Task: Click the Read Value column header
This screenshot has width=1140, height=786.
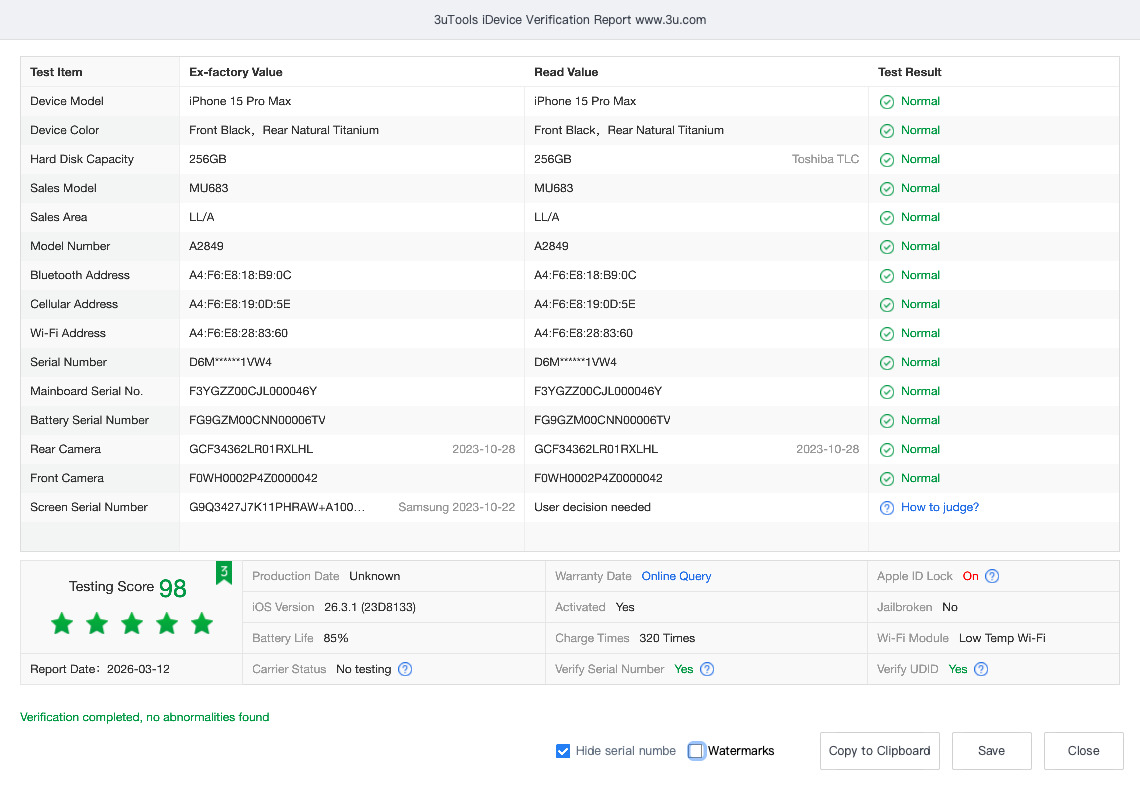Action: (x=566, y=72)
